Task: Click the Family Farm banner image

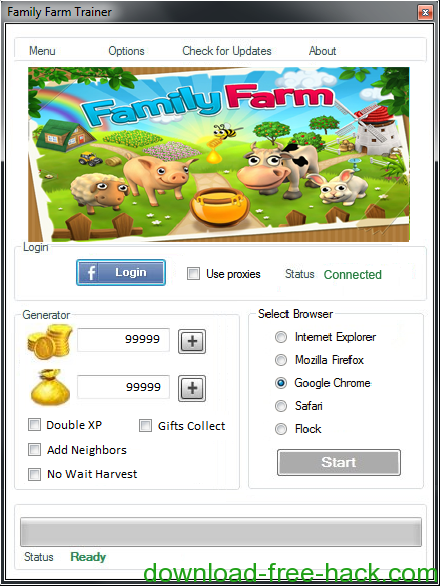Action: (x=219, y=154)
